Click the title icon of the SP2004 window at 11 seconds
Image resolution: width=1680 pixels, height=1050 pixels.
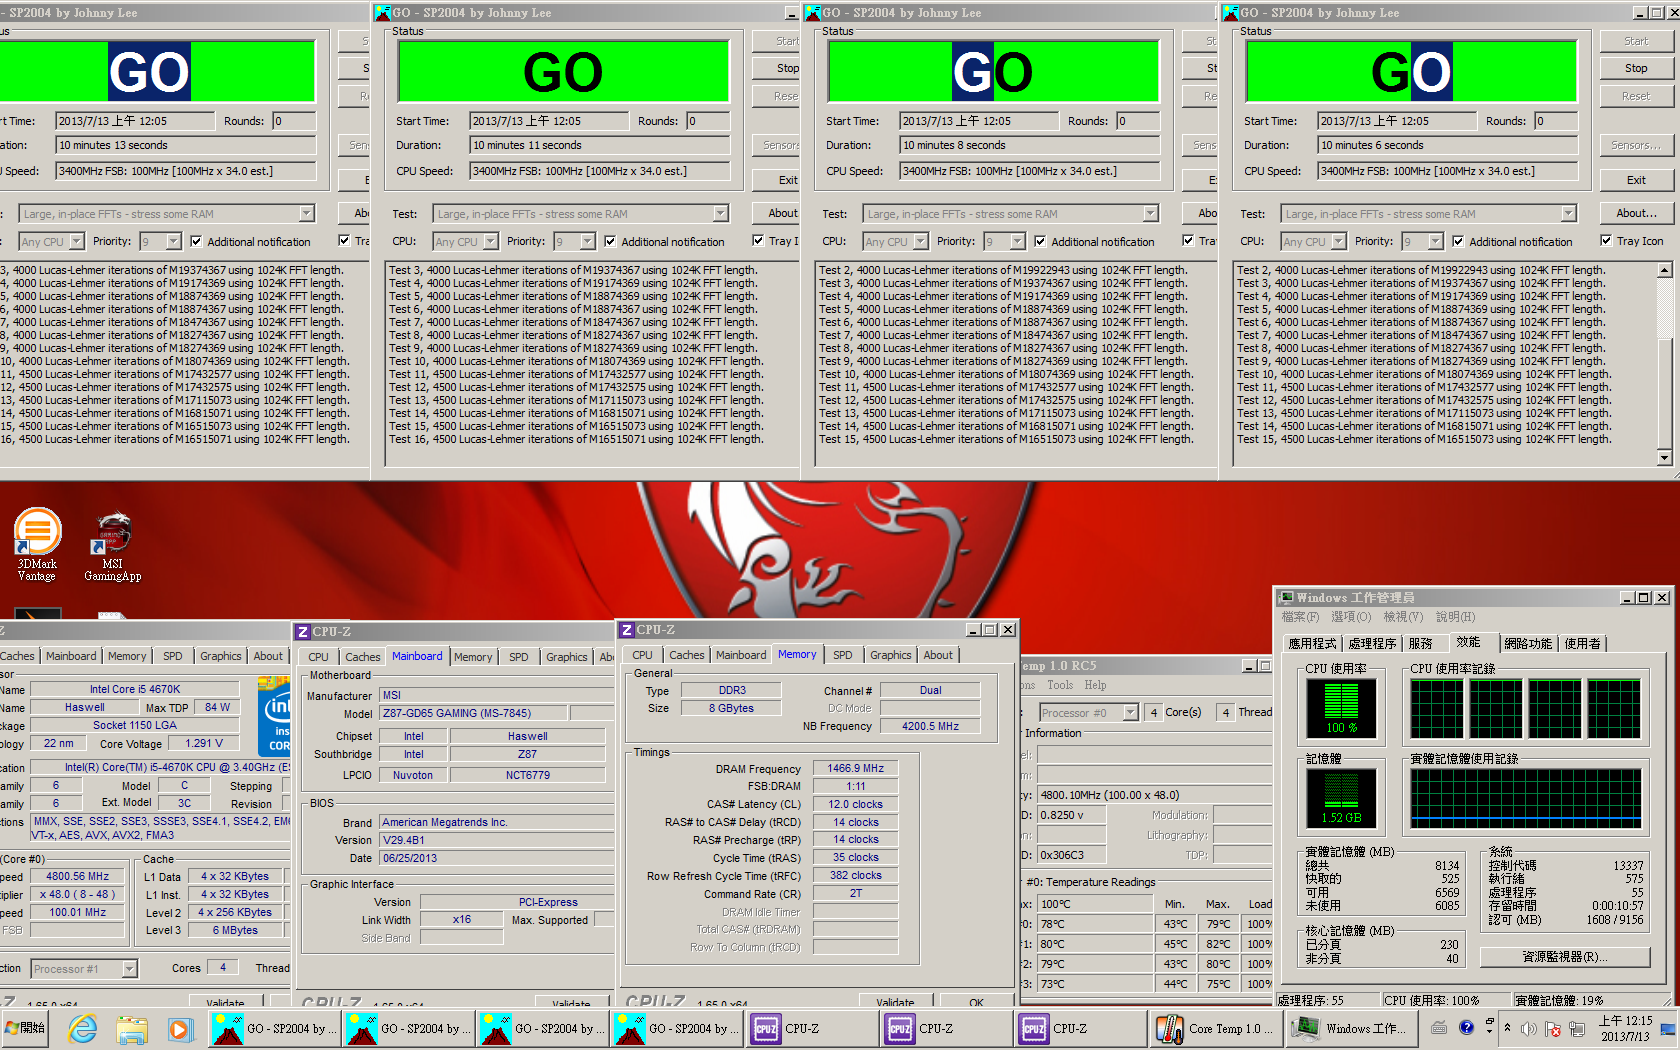click(x=382, y=13)
